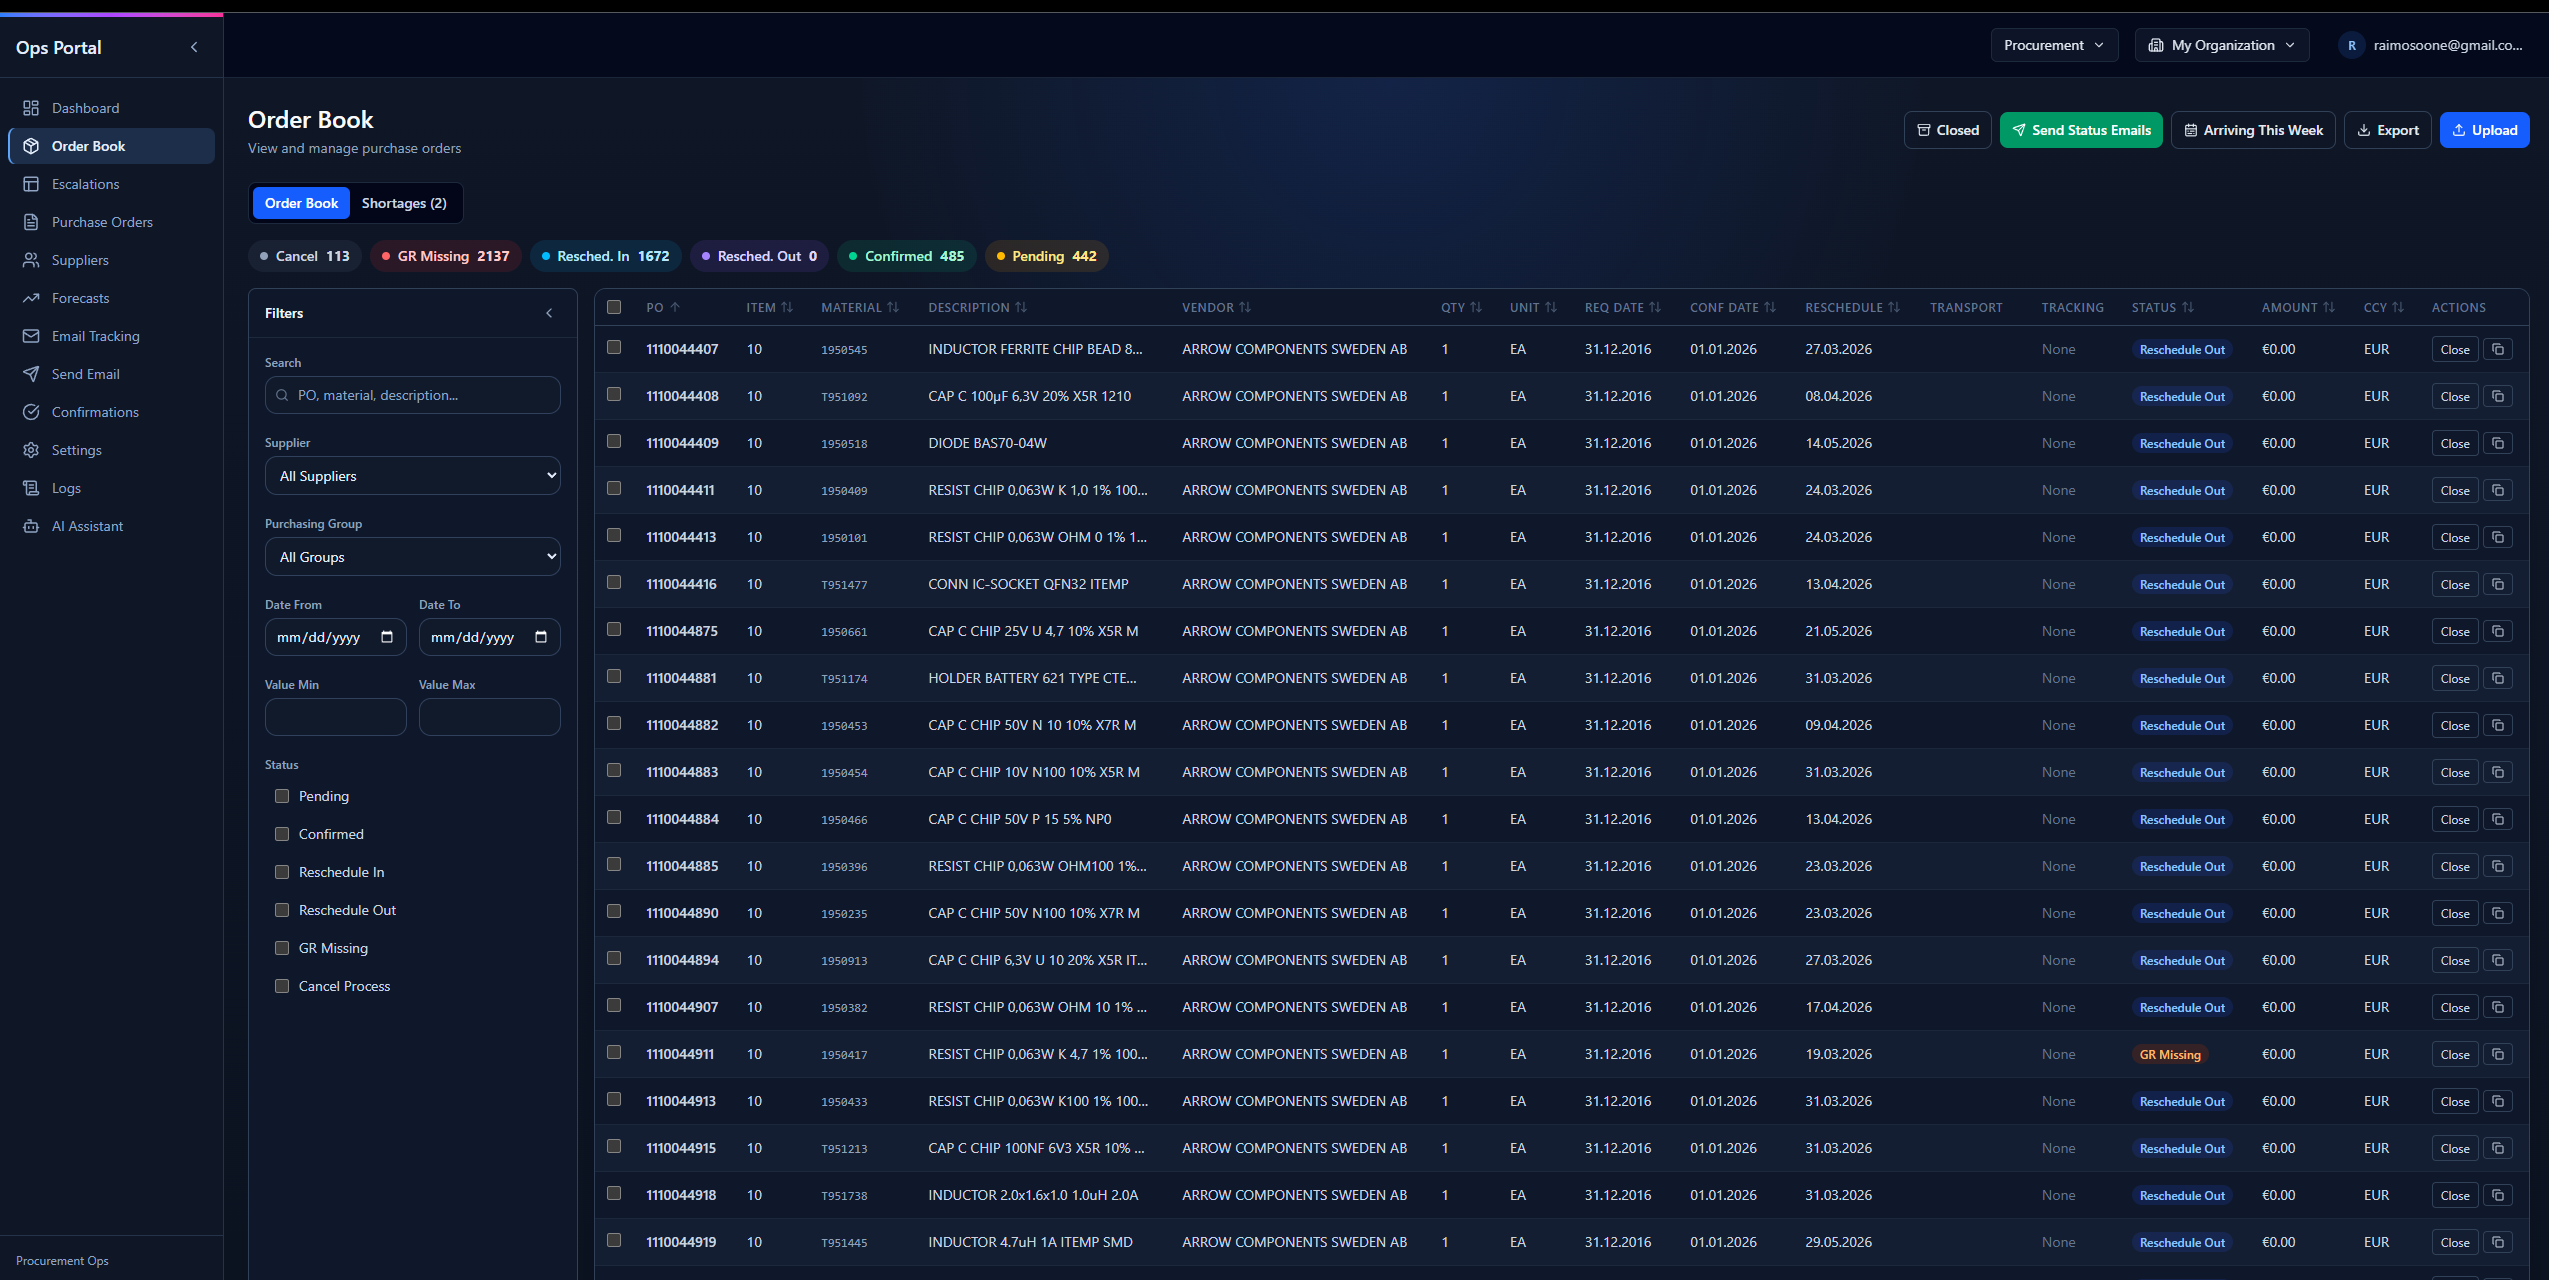Collapse the Ops Portal sidebar
The image size is (2549, 1280).
[194, 47]
